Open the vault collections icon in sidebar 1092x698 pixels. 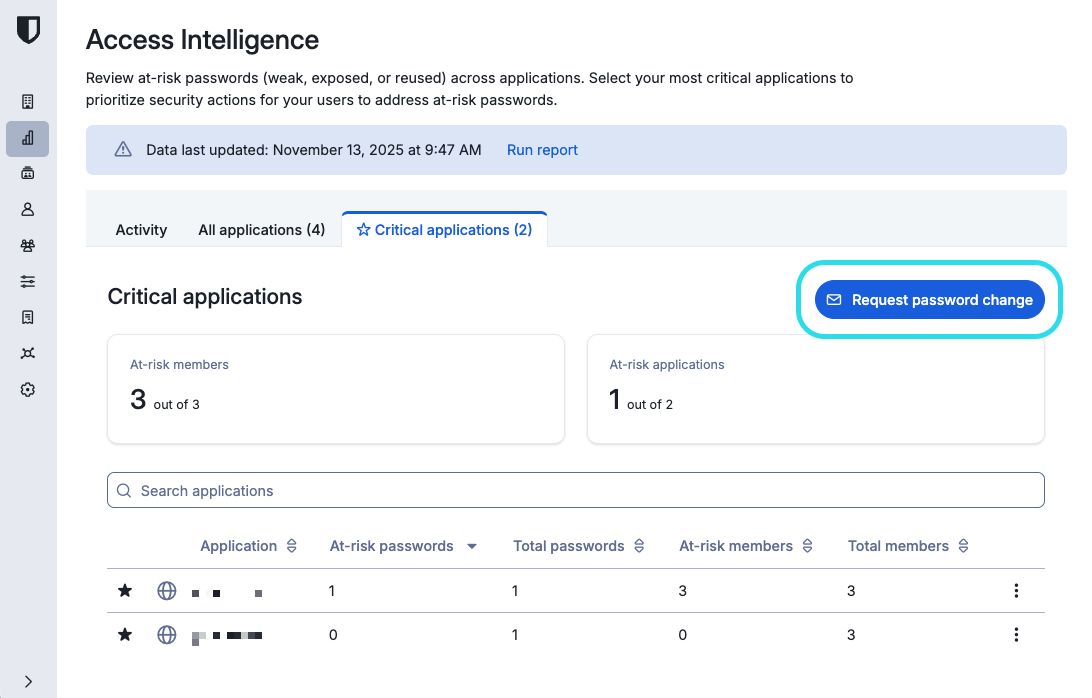coord(27,101)
